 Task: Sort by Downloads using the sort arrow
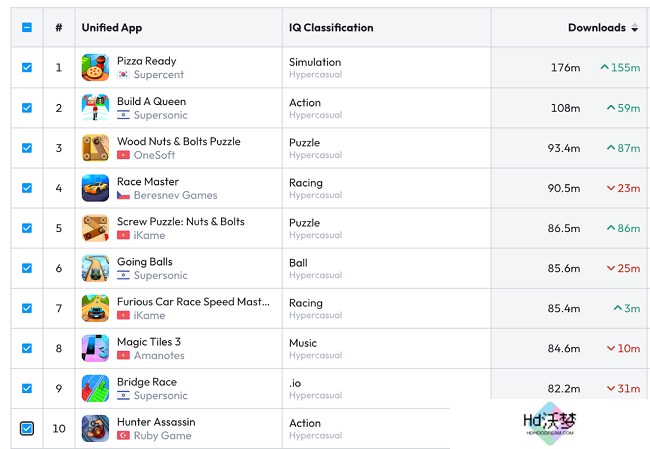coord(634,28)
